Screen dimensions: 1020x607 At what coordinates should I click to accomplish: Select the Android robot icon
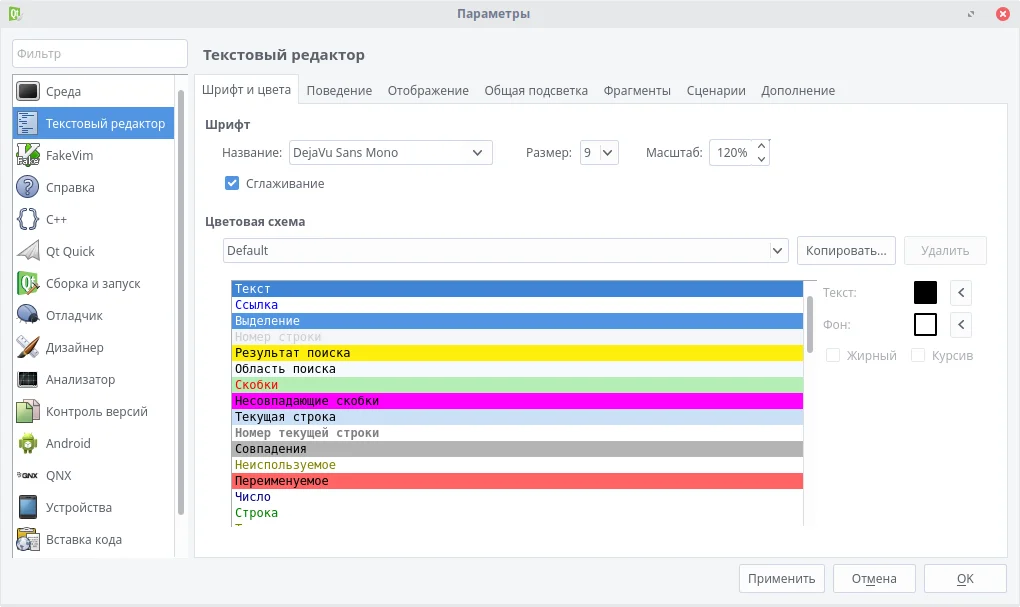(28, 443)
